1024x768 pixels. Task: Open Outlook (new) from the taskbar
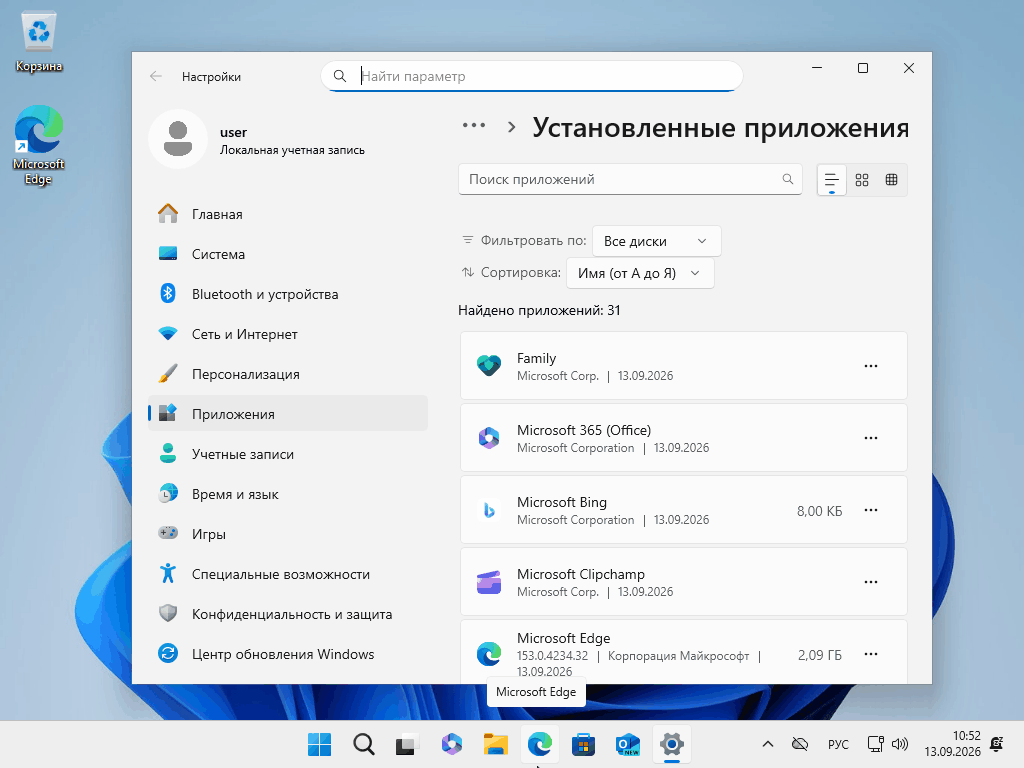point(628,744)
